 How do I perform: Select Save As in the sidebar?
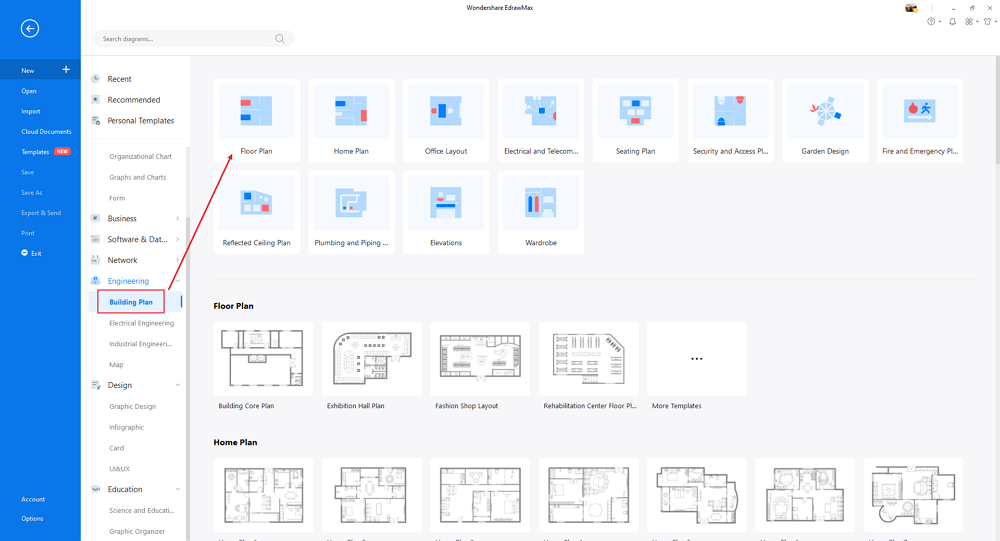pos(31,193)
